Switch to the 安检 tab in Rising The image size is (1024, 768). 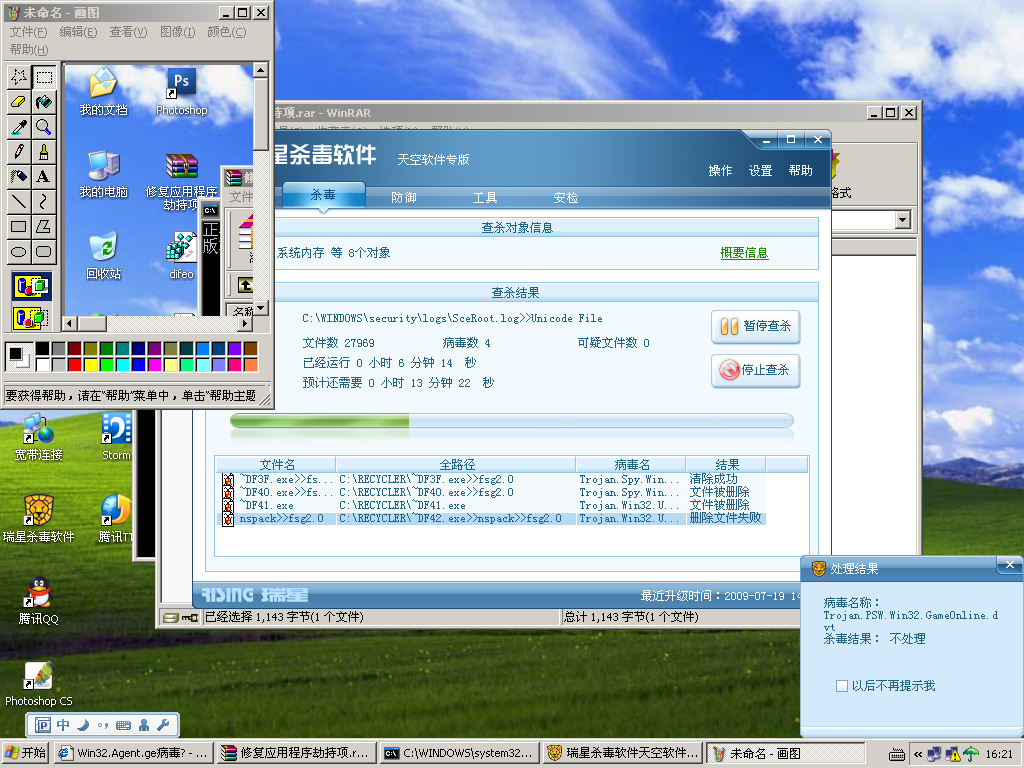tap(566, 198)
